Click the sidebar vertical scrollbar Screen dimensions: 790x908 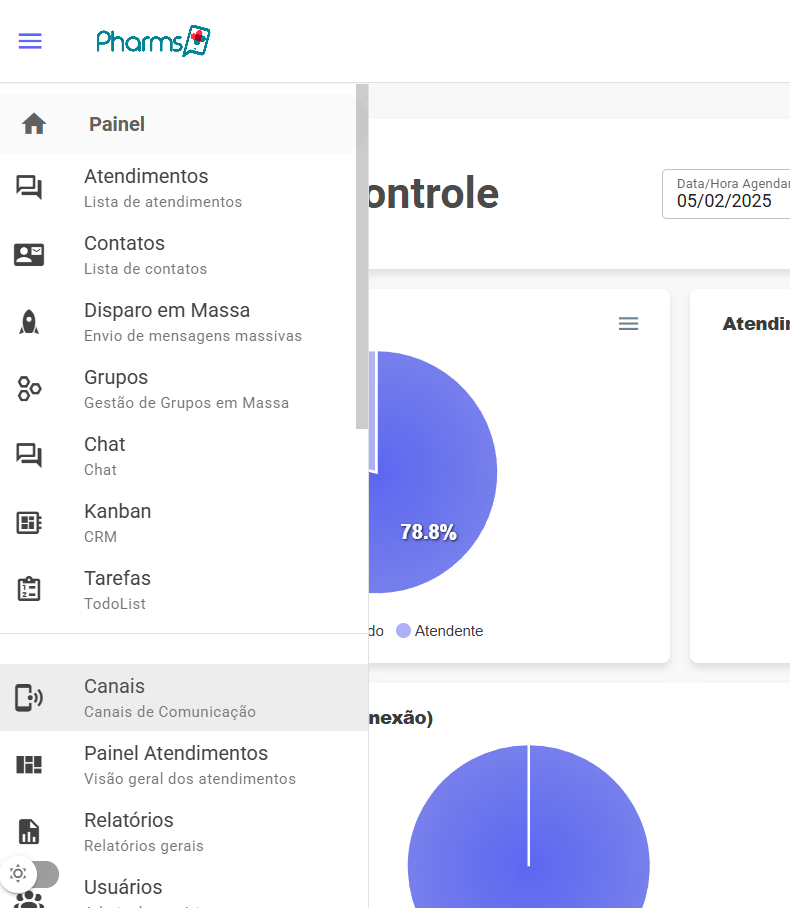pos(362,257)
